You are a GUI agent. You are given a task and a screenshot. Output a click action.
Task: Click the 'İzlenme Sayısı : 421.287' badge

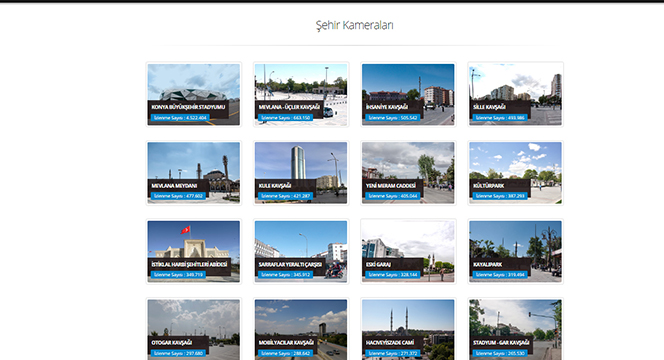point(285,196)
